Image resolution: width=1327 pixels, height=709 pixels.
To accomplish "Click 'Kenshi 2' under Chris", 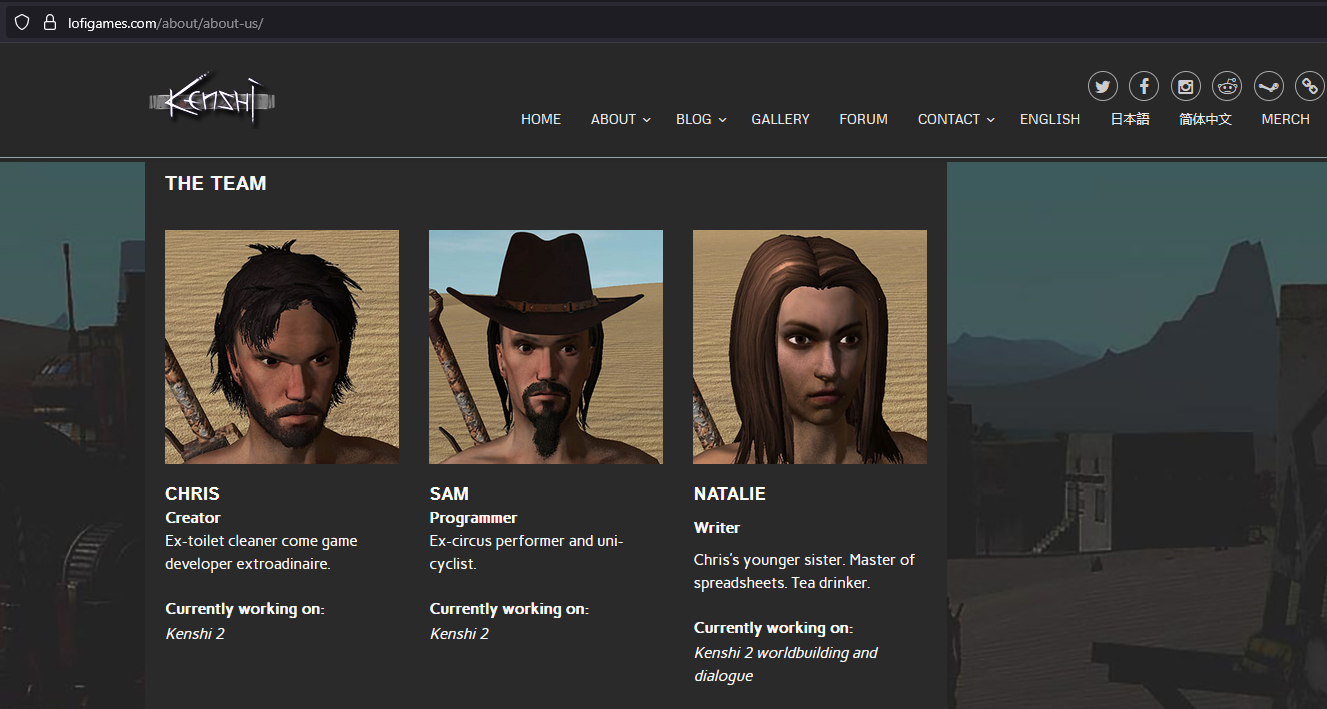I will [x=195, y=634].
